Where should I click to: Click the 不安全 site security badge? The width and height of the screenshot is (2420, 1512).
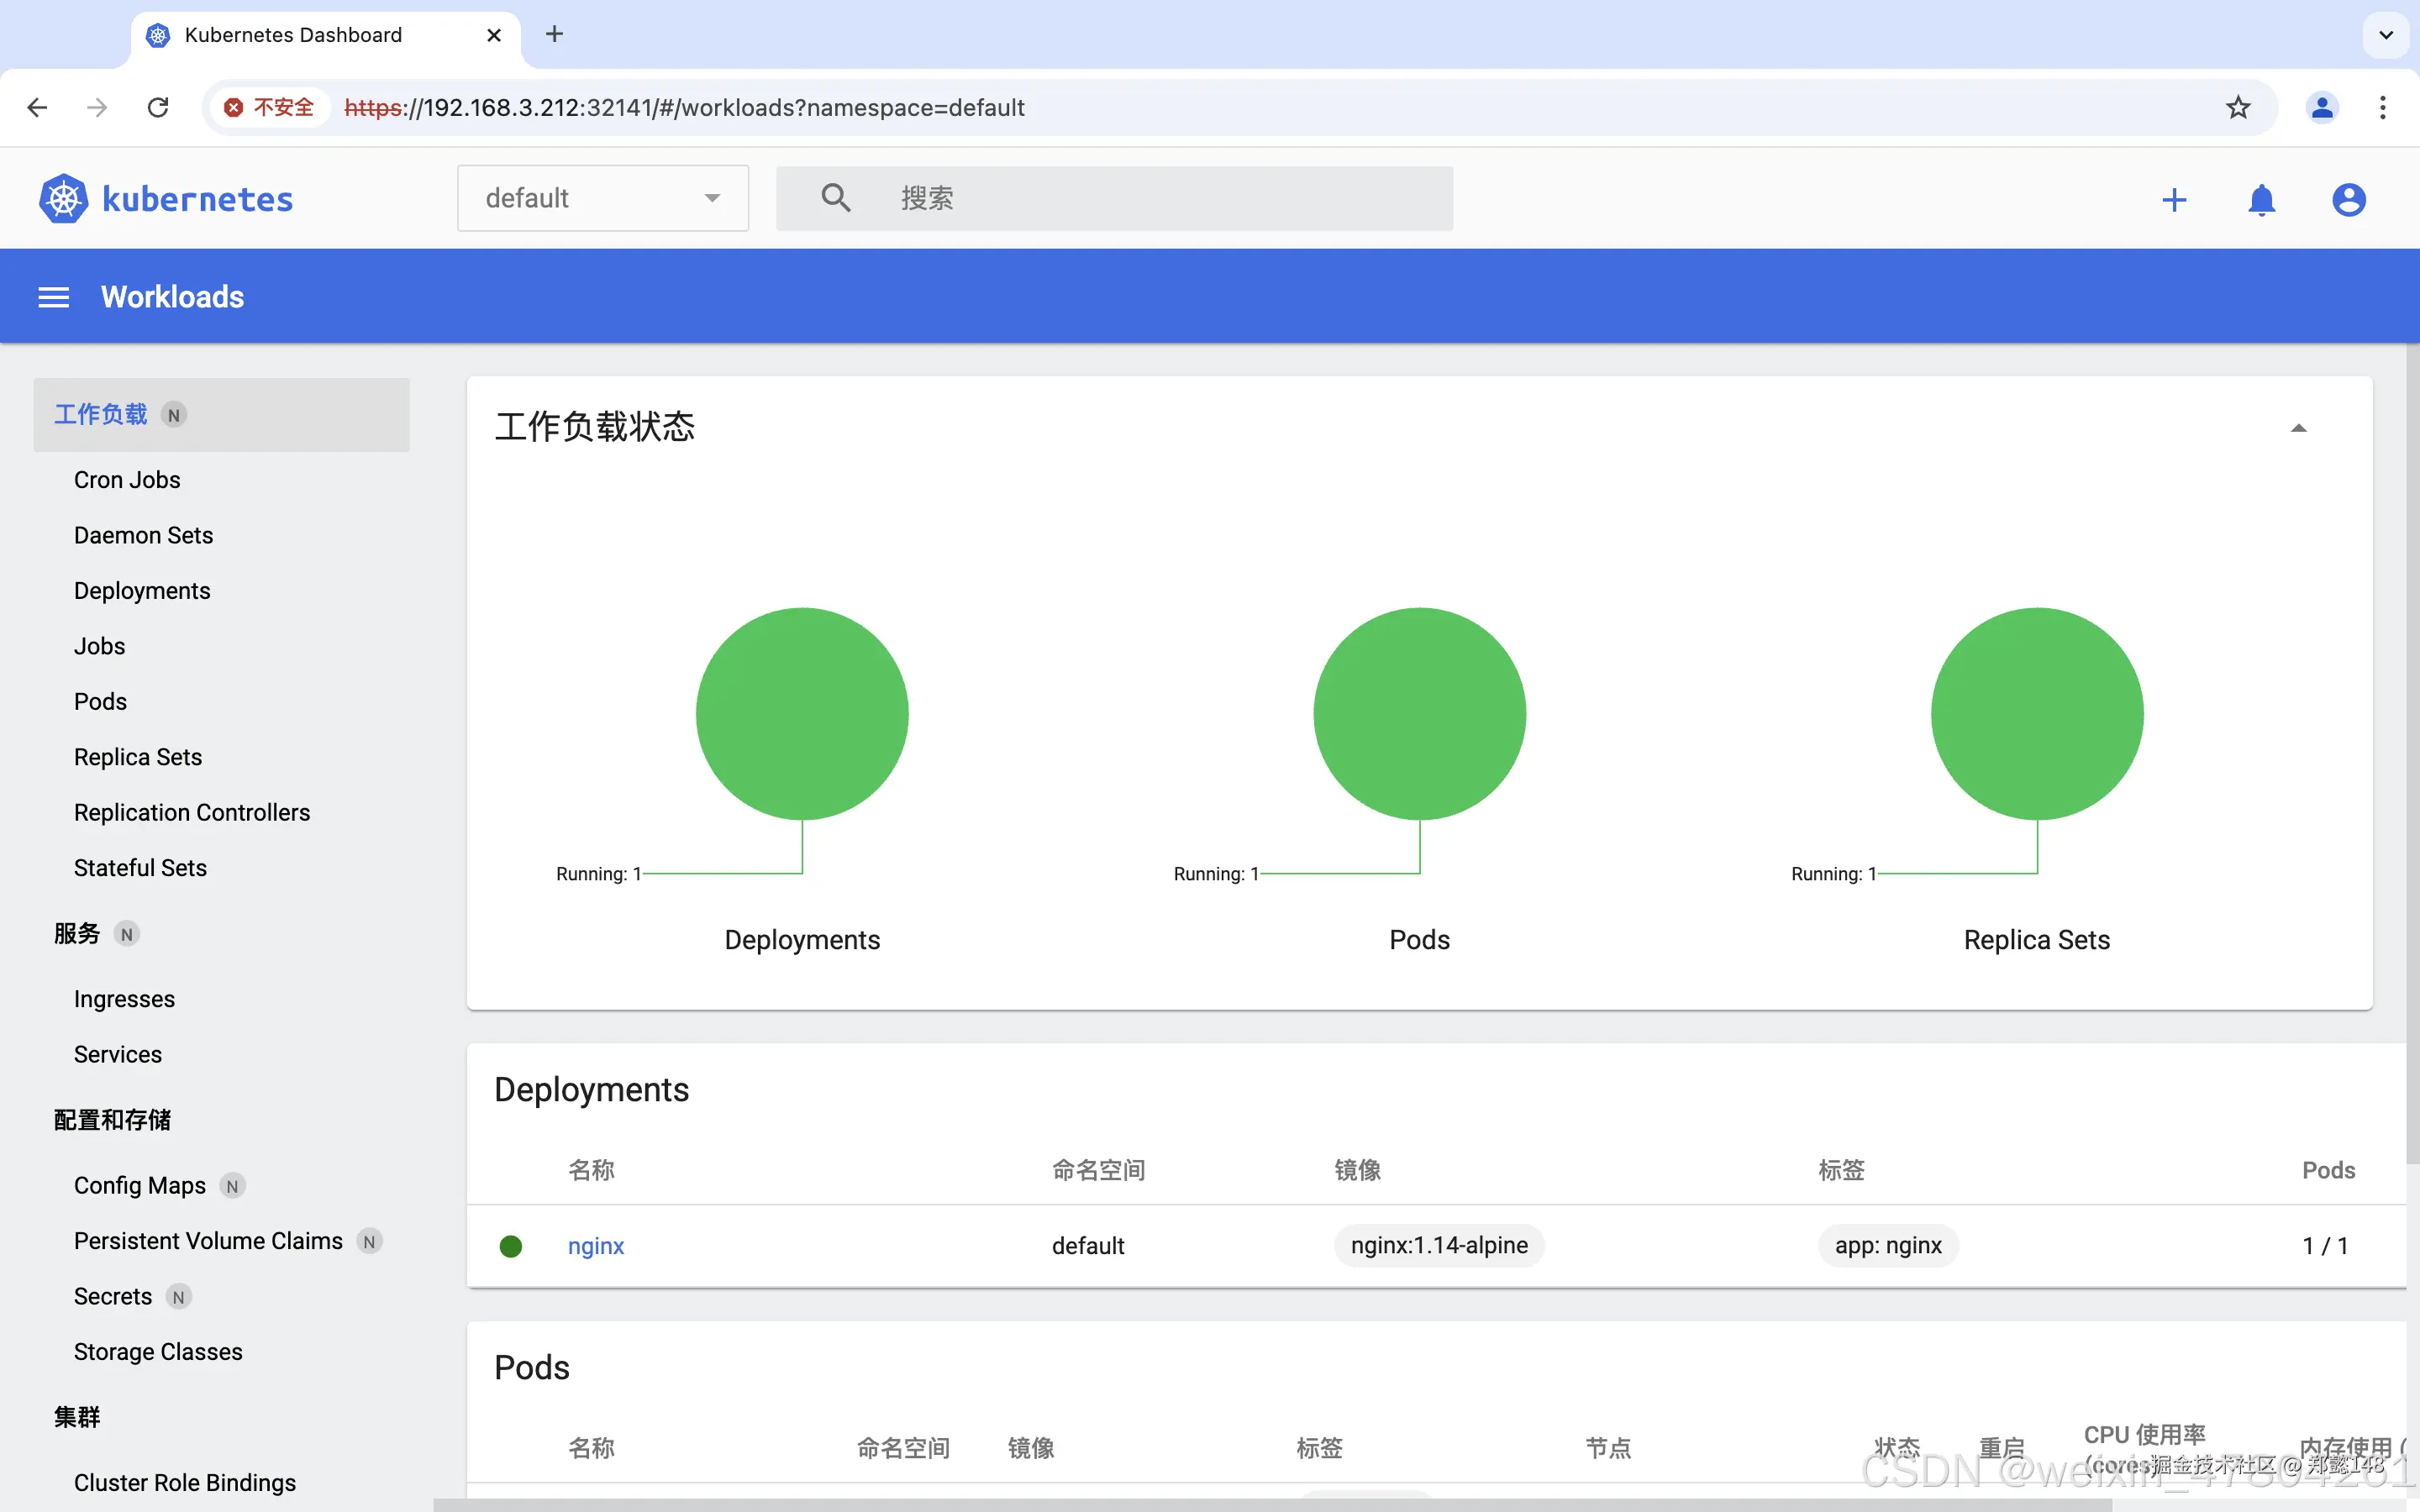tap(269, 107)
